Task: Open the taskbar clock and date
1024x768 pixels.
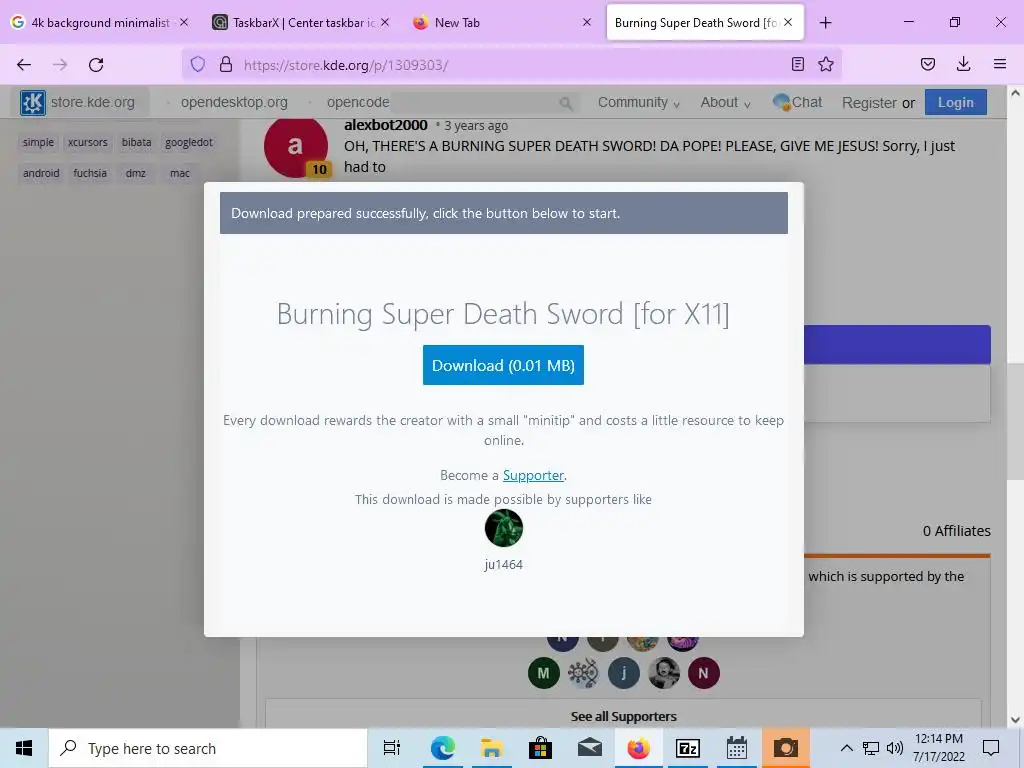Action: pos(938,748)
